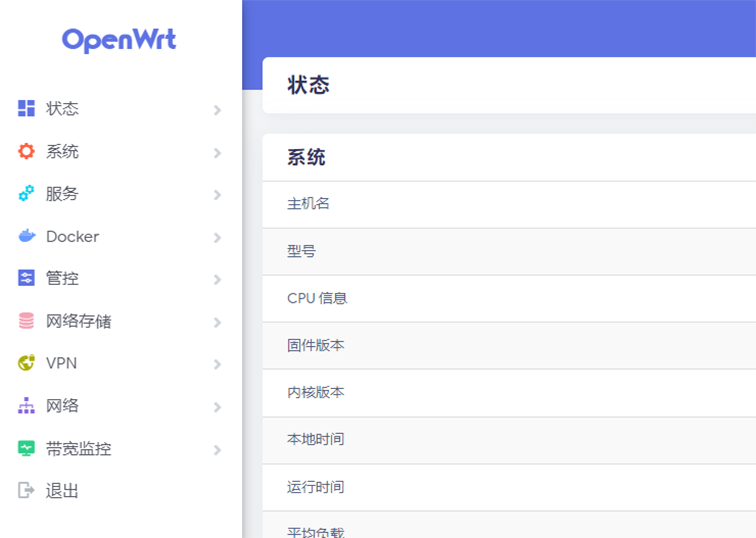Click the 状态 dashboard icon
This screenshot has width=756, height=538.
tap(26, 108)
